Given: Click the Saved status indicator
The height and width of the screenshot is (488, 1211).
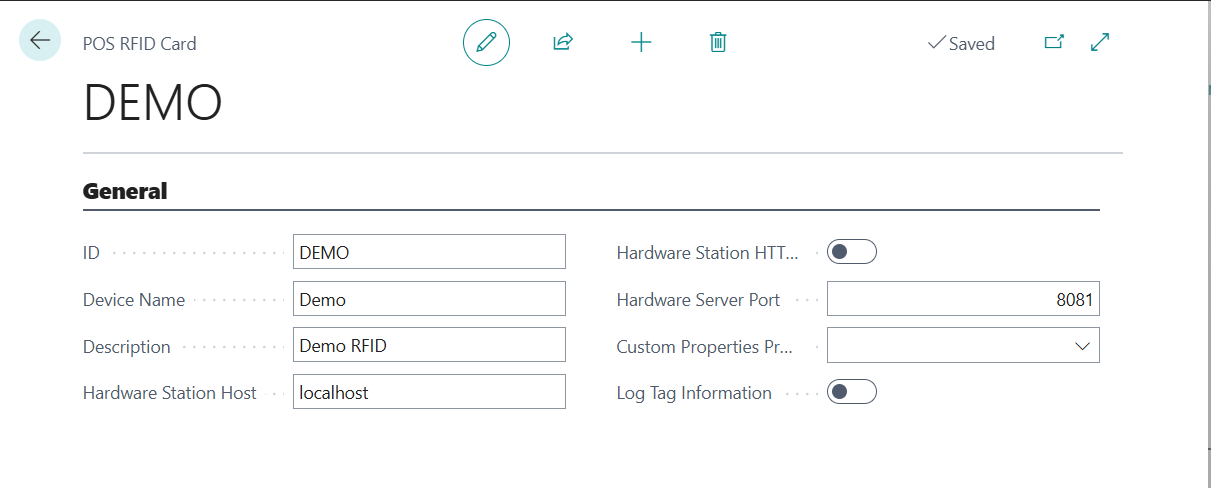Looking at the screenshot, I should (x=961, y=43).
